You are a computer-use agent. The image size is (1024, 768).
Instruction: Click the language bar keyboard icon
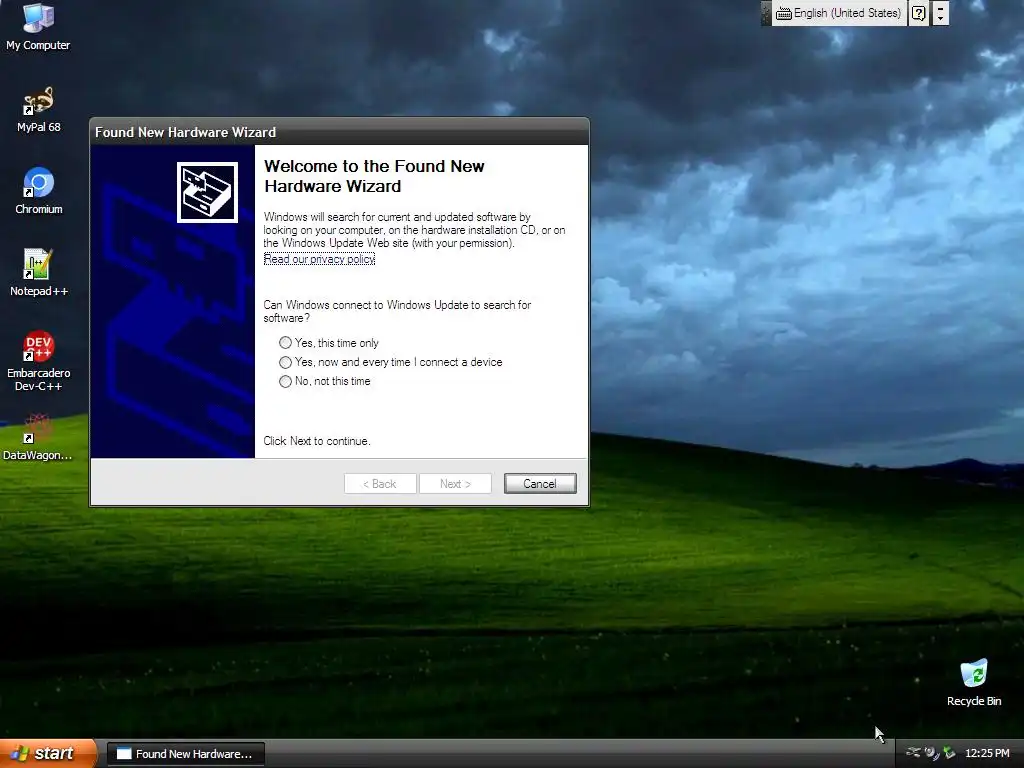tap(784, 14)
